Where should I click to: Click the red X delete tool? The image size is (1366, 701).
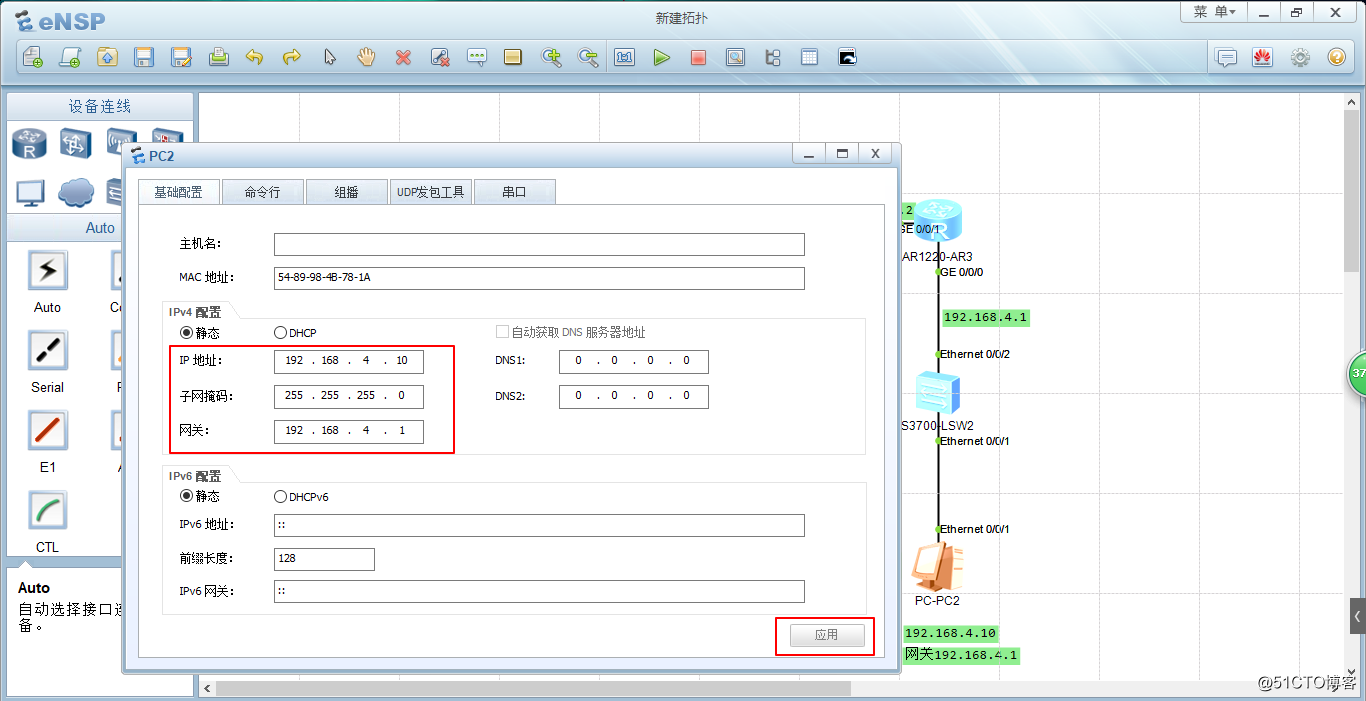(x=403, y=57)
